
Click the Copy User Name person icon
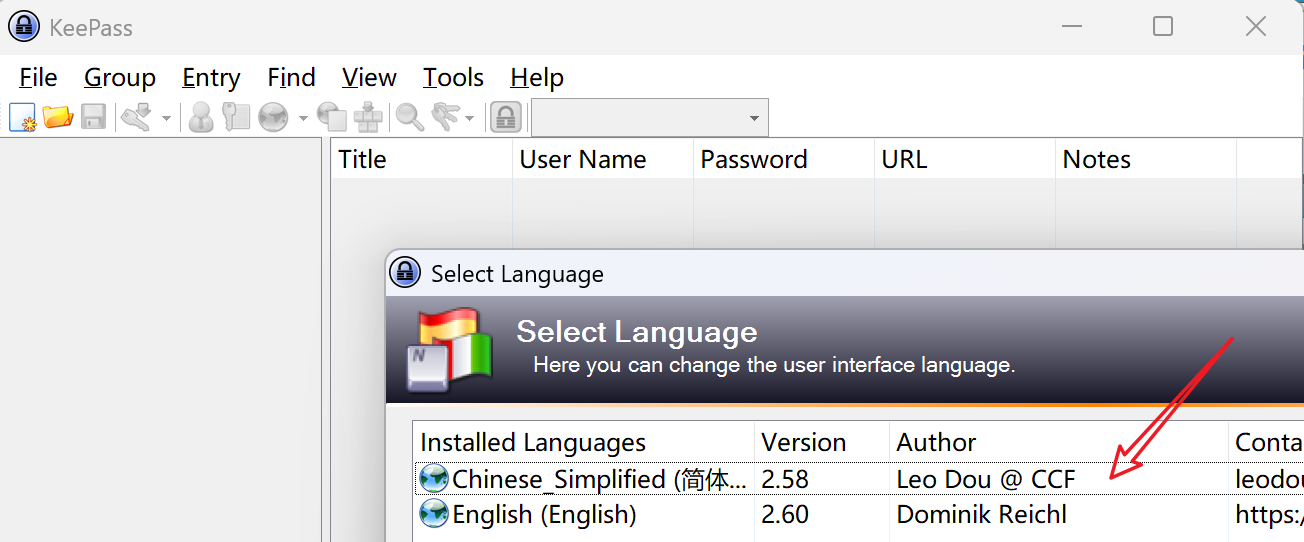click(x=201, y=117)
